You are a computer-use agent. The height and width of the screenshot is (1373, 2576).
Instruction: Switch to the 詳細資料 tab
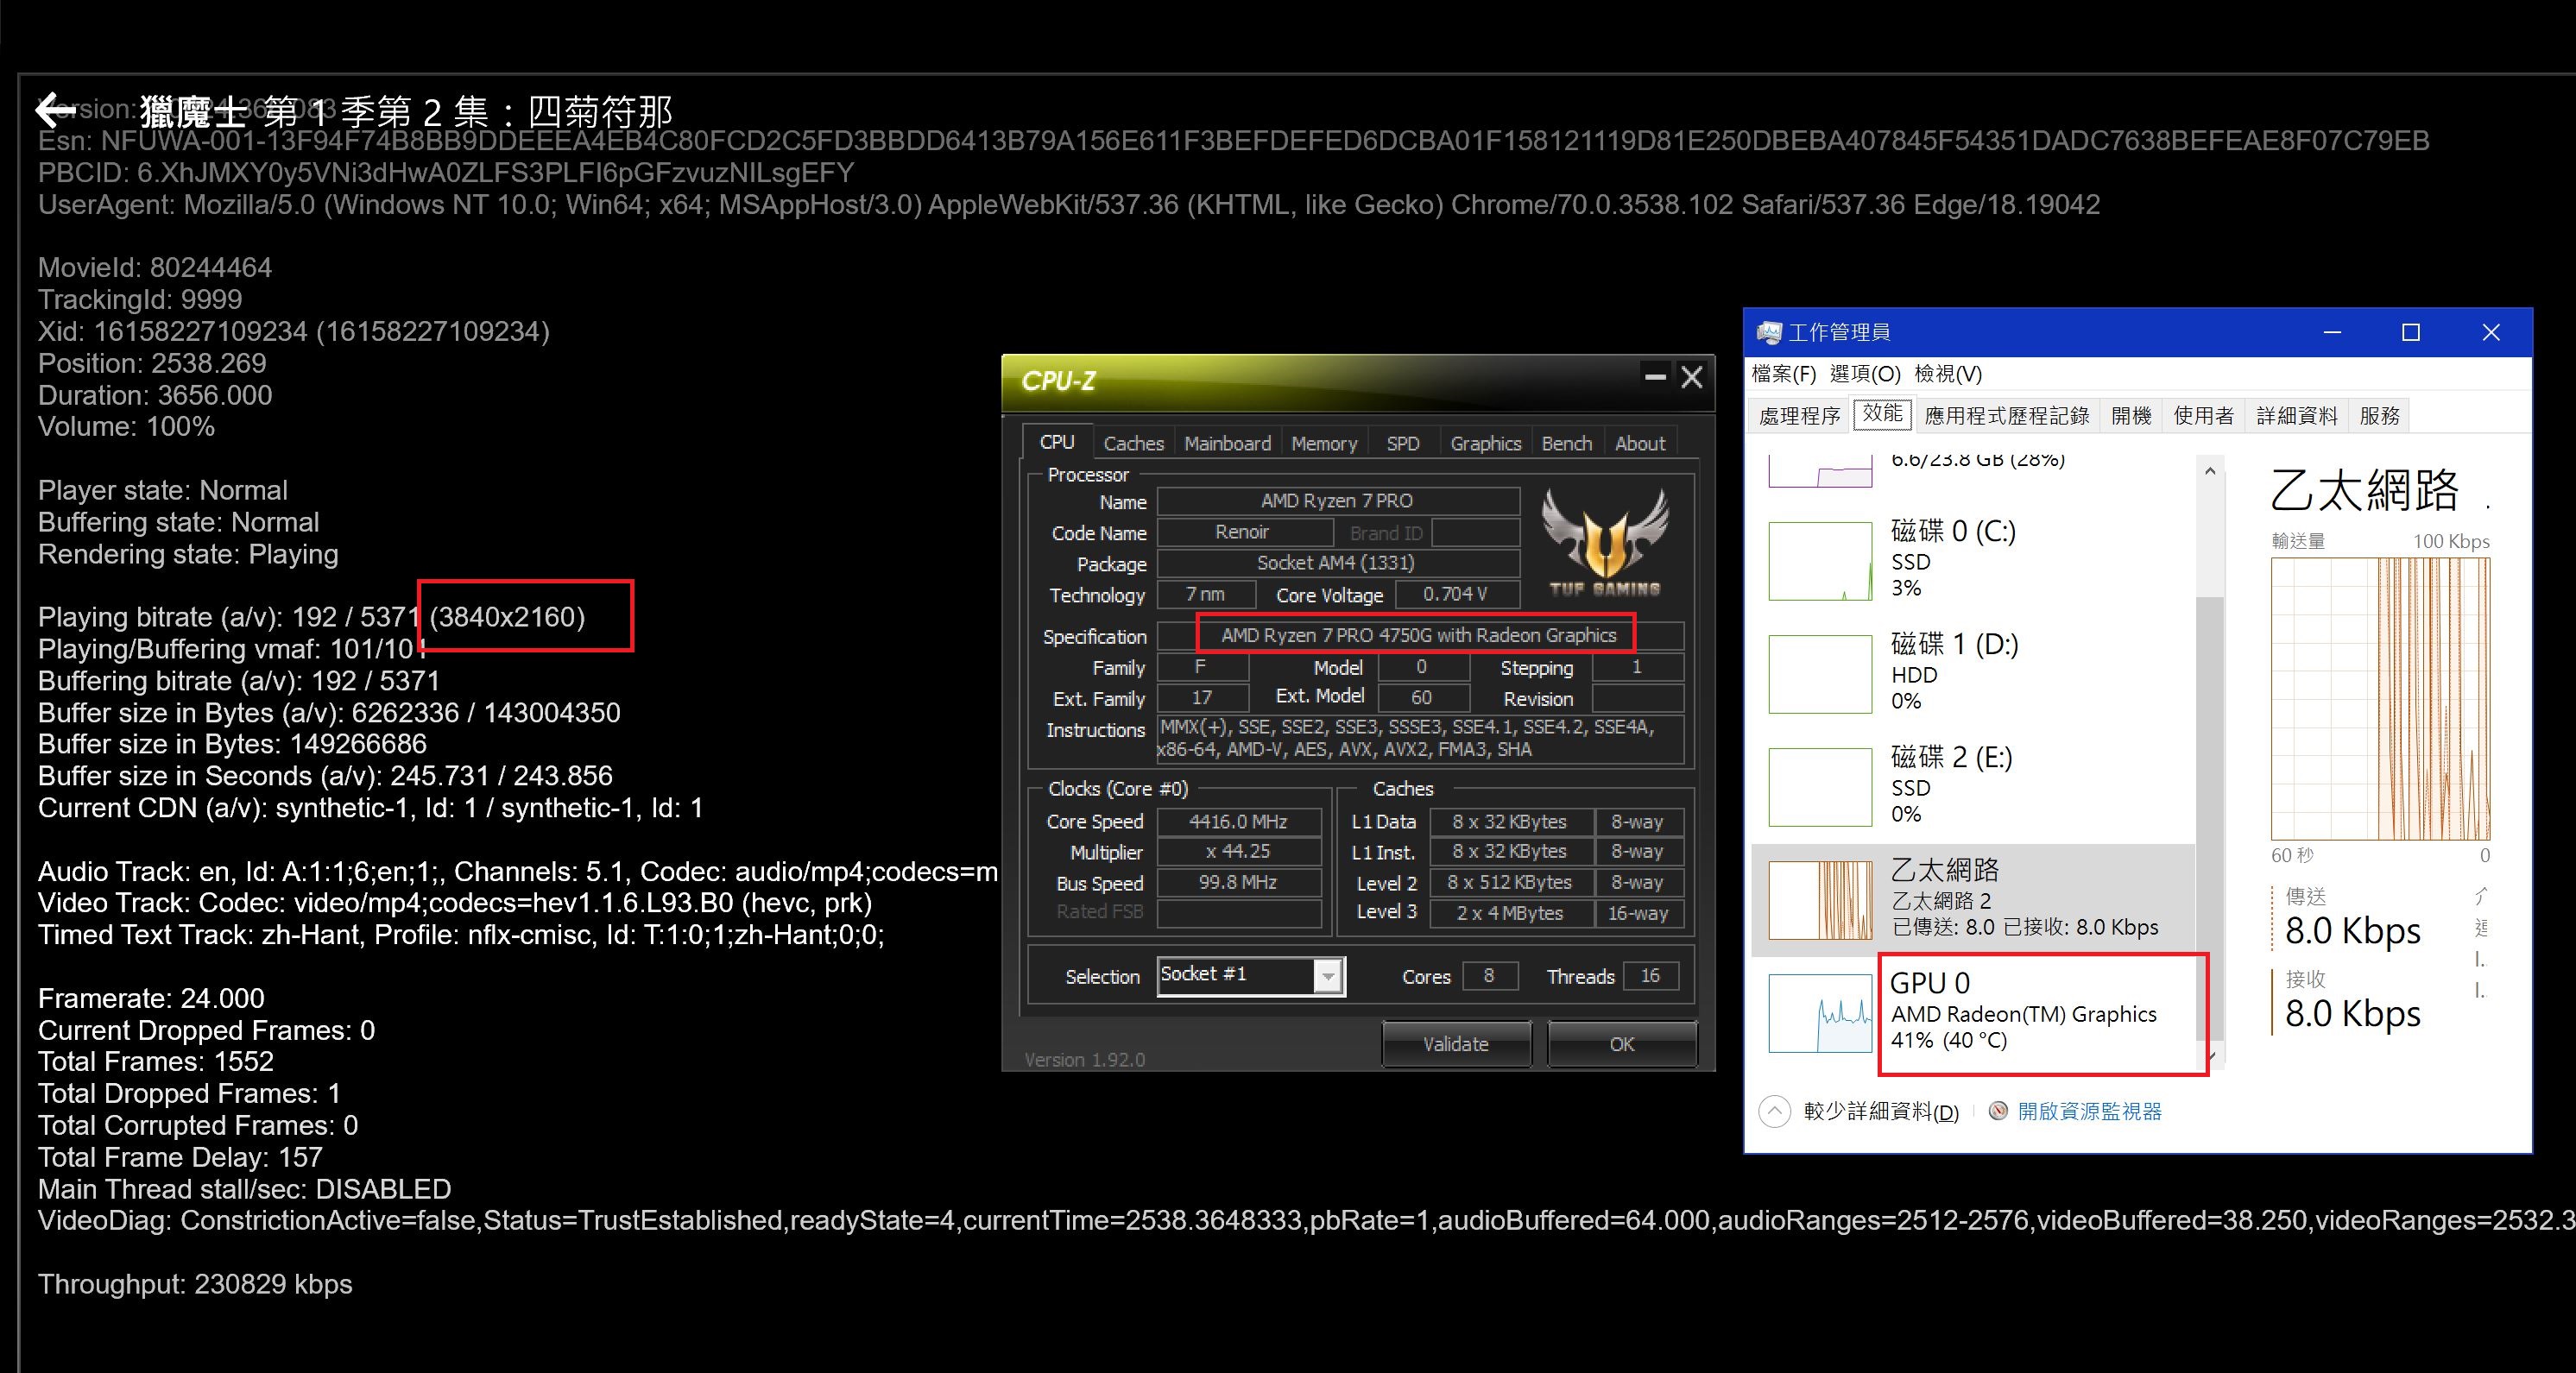point(2297,416)
